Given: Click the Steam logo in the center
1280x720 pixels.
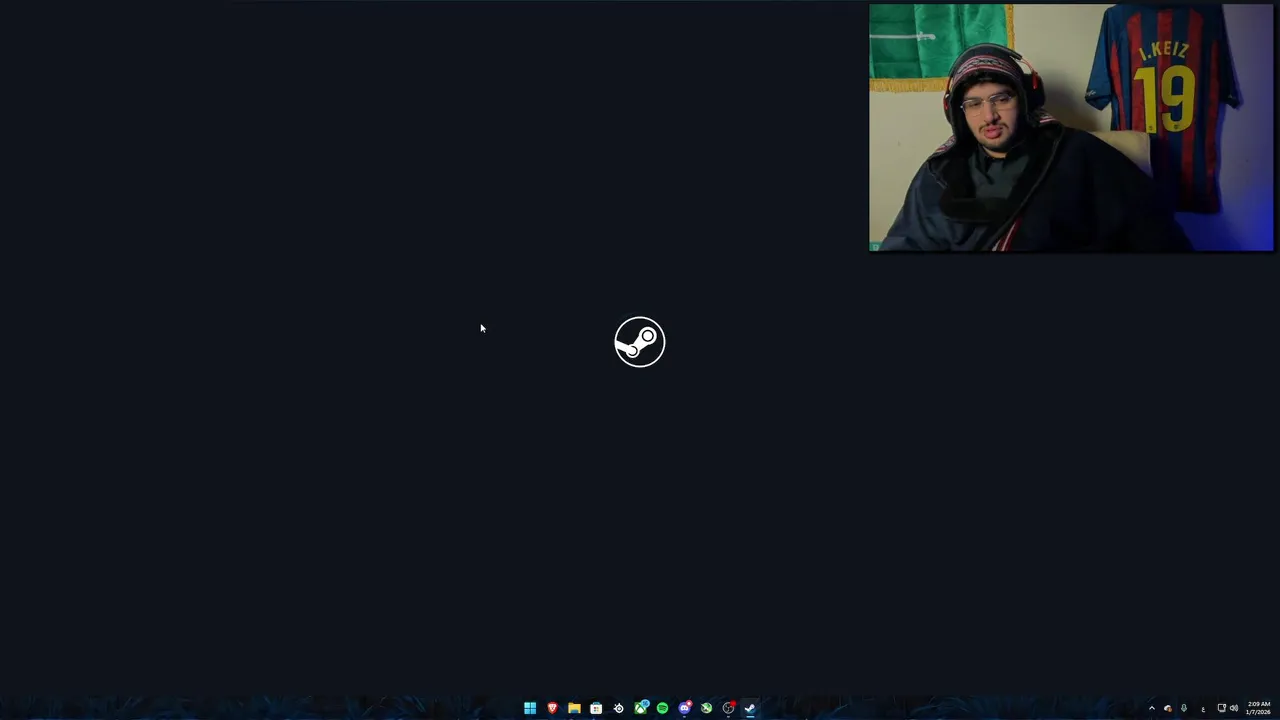Looking at the screenshot, I should click(x=640, y=342).
